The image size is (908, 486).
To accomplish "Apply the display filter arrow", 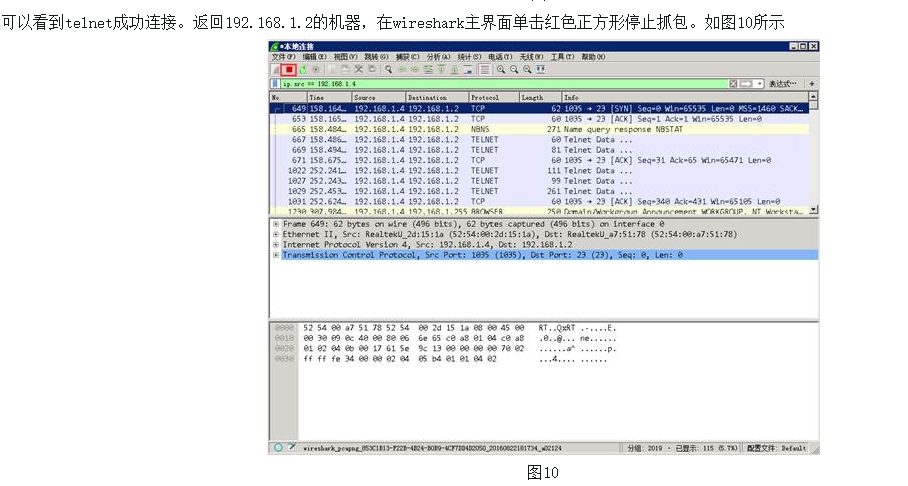I will [x=747, y=83].
